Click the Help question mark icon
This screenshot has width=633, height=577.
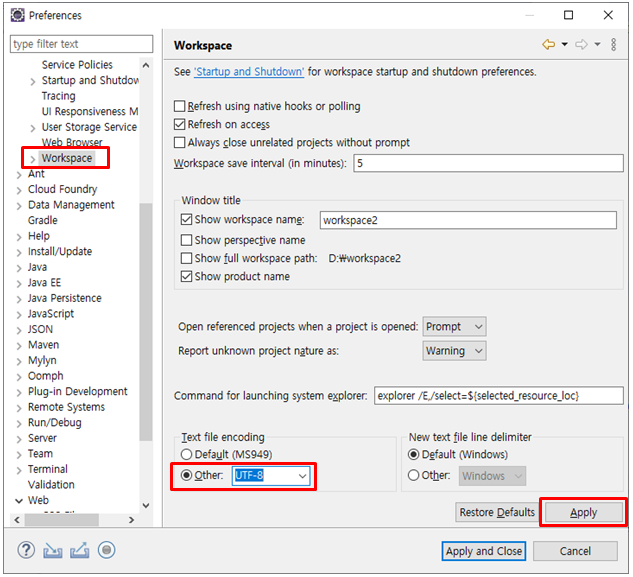click(x=26, y=550)
